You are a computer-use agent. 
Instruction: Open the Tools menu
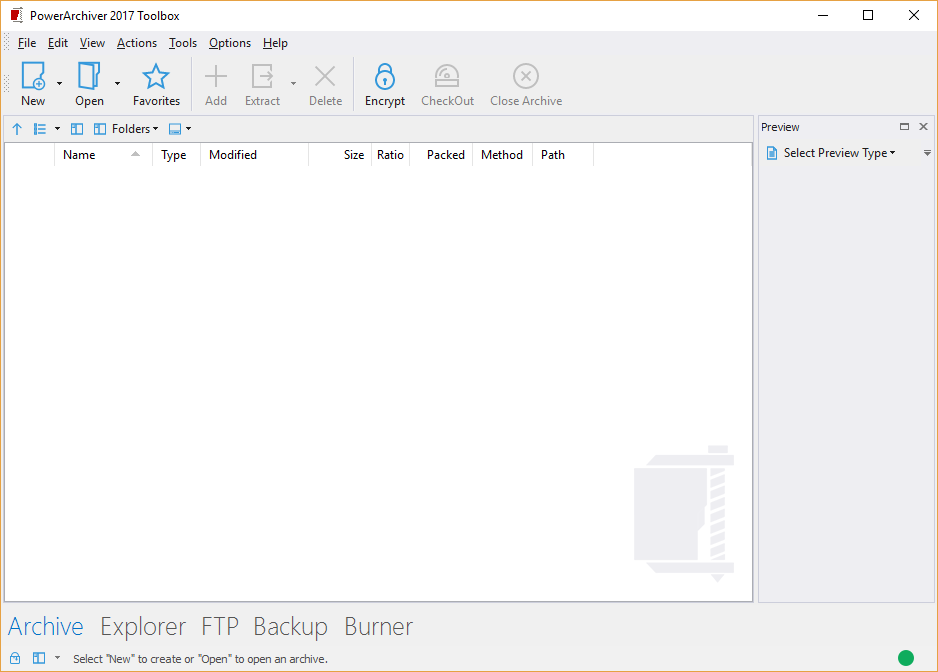[183, 43]
